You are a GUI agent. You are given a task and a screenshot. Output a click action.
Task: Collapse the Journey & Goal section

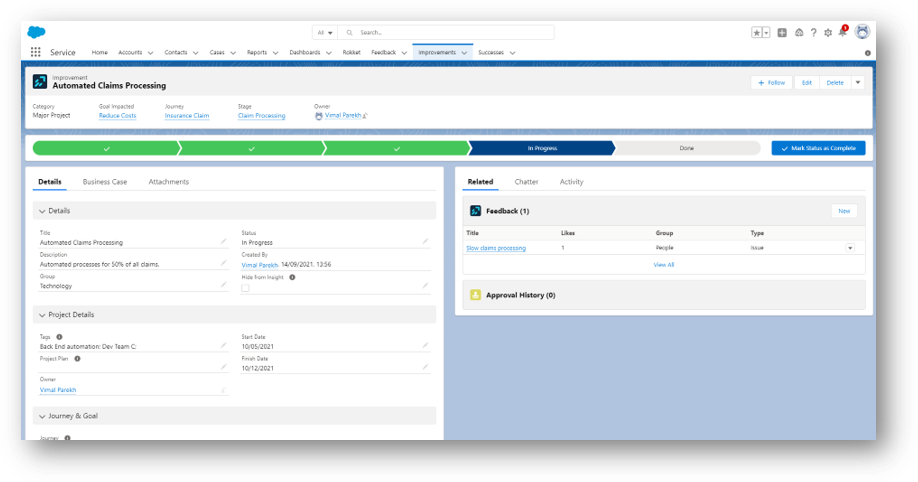42,416
